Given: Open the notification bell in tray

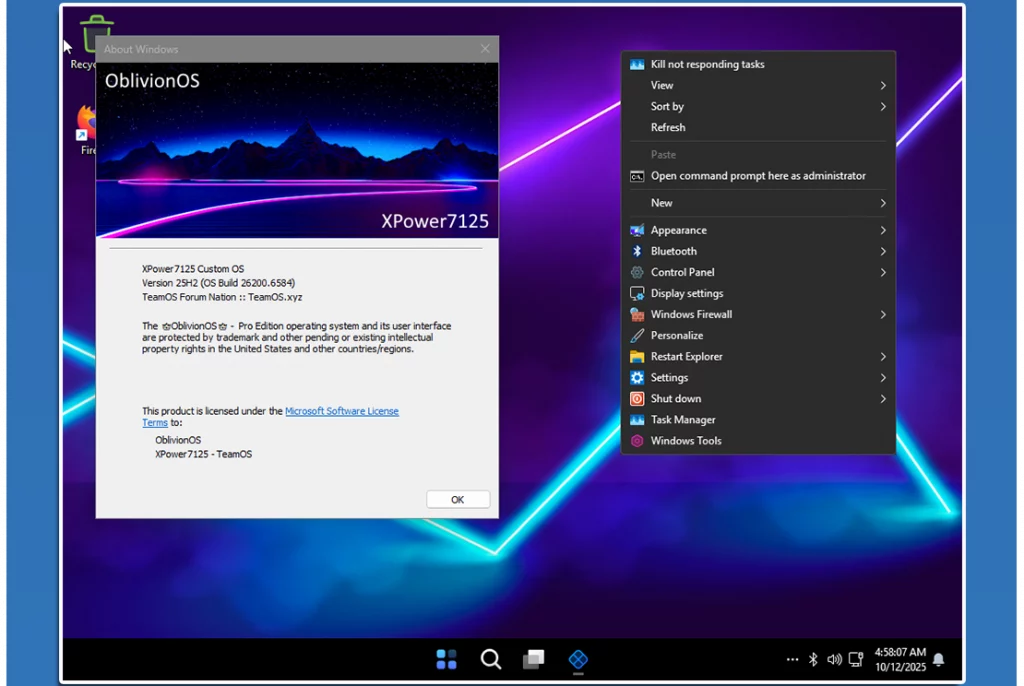Looking at the screenshot, I should pyautogui.click(x=938, y=660).
